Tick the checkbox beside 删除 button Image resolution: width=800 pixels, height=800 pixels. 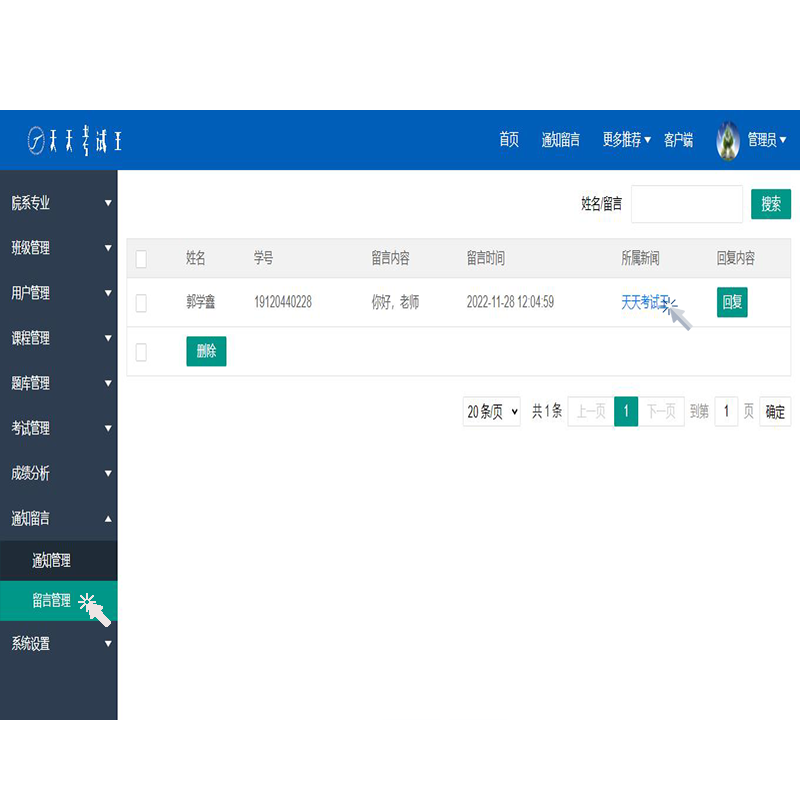(x=141, y=352)
